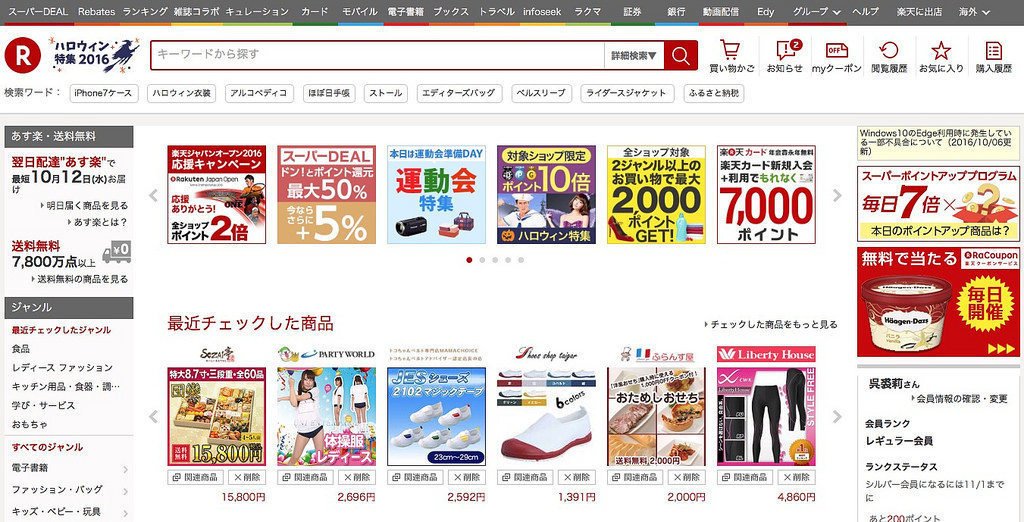The width and height of the screenshot is (1024, 522).
Task: Open ブックス in top navigation
Action: pos(451,12)
